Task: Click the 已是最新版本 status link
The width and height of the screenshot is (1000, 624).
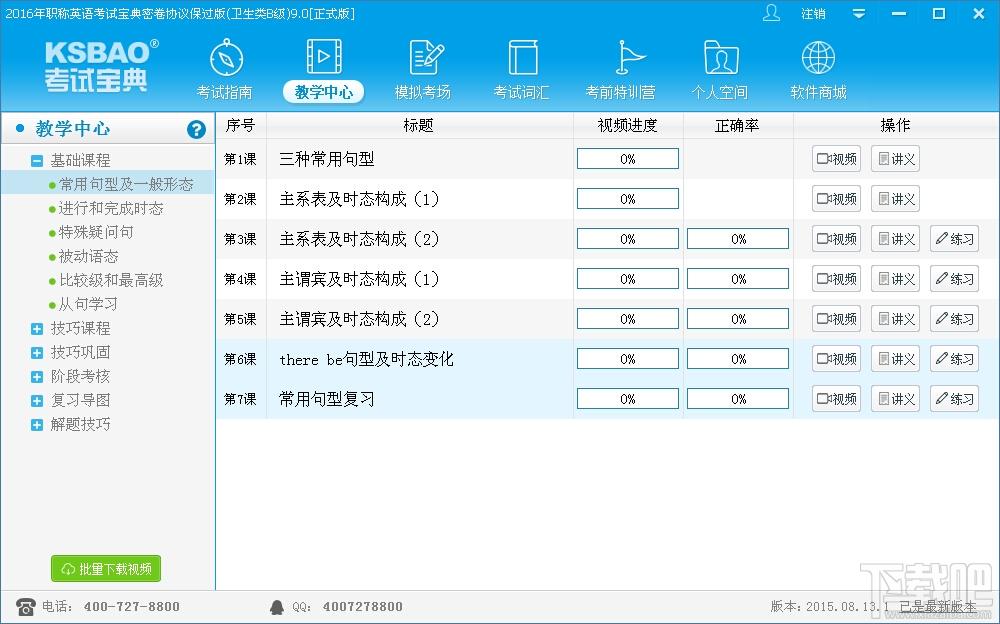Action: pyautogui.click(x=936, y=606)
